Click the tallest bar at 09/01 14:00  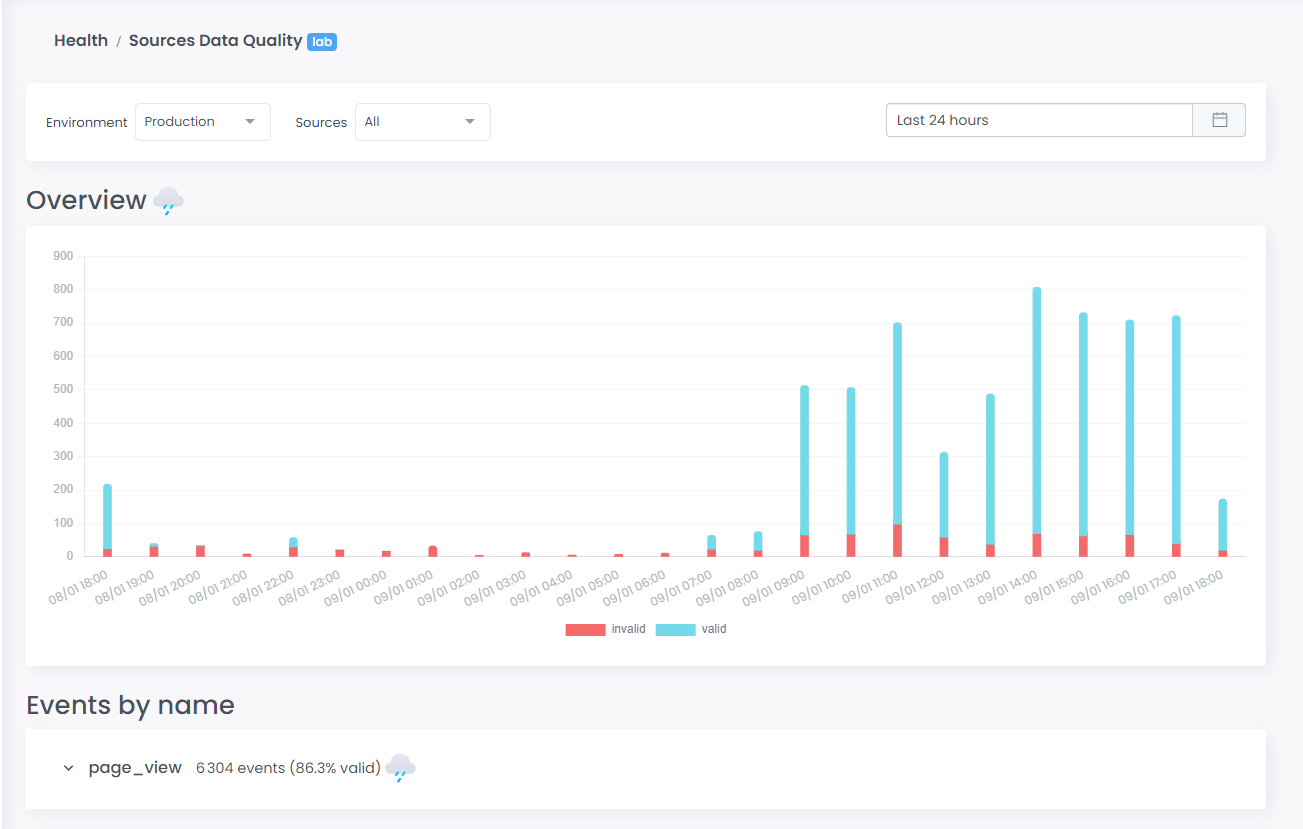tap(1037, 420)
